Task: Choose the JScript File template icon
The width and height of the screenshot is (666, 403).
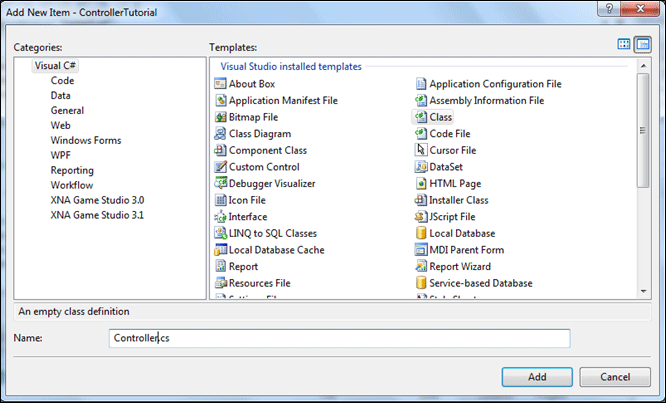Action: 420,217
